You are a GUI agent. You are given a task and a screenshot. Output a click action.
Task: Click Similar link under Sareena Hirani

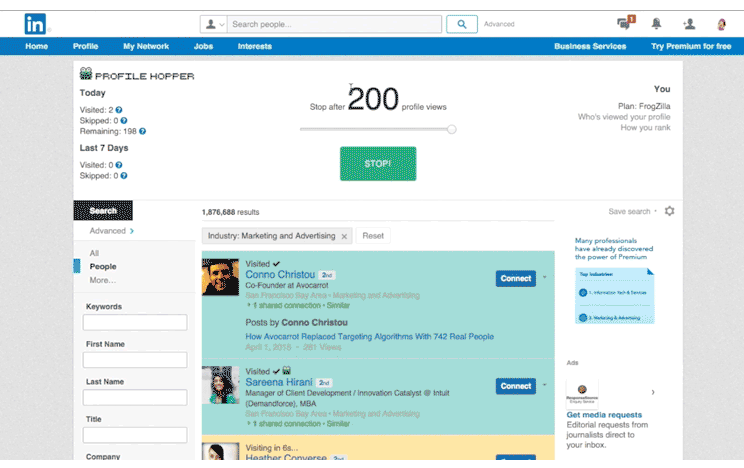tap(338, 424)
